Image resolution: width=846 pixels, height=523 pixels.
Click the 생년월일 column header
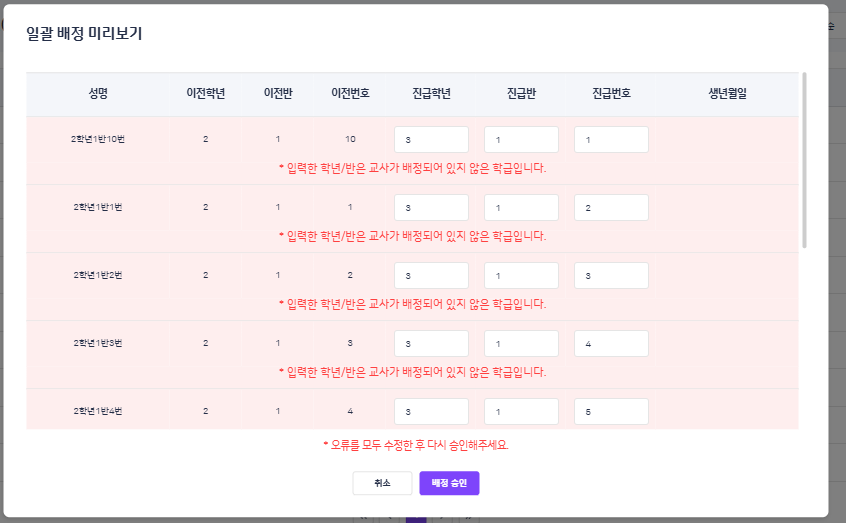(x=727, y=94)
